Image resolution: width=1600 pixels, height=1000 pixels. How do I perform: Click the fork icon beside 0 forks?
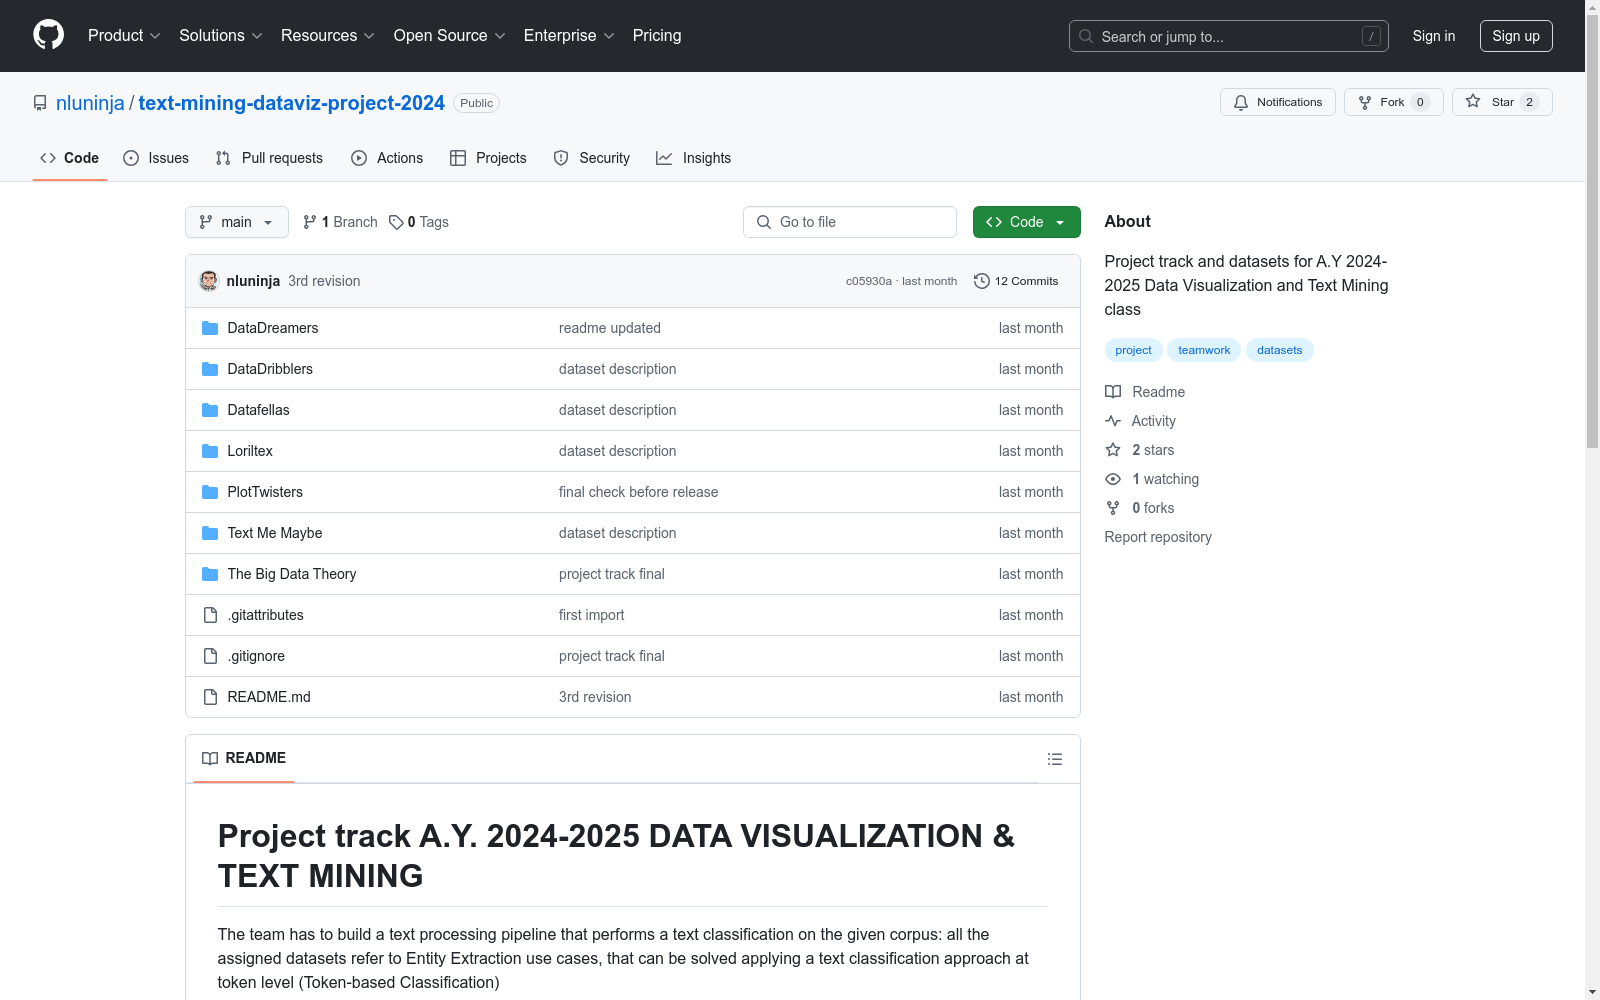1113,508
